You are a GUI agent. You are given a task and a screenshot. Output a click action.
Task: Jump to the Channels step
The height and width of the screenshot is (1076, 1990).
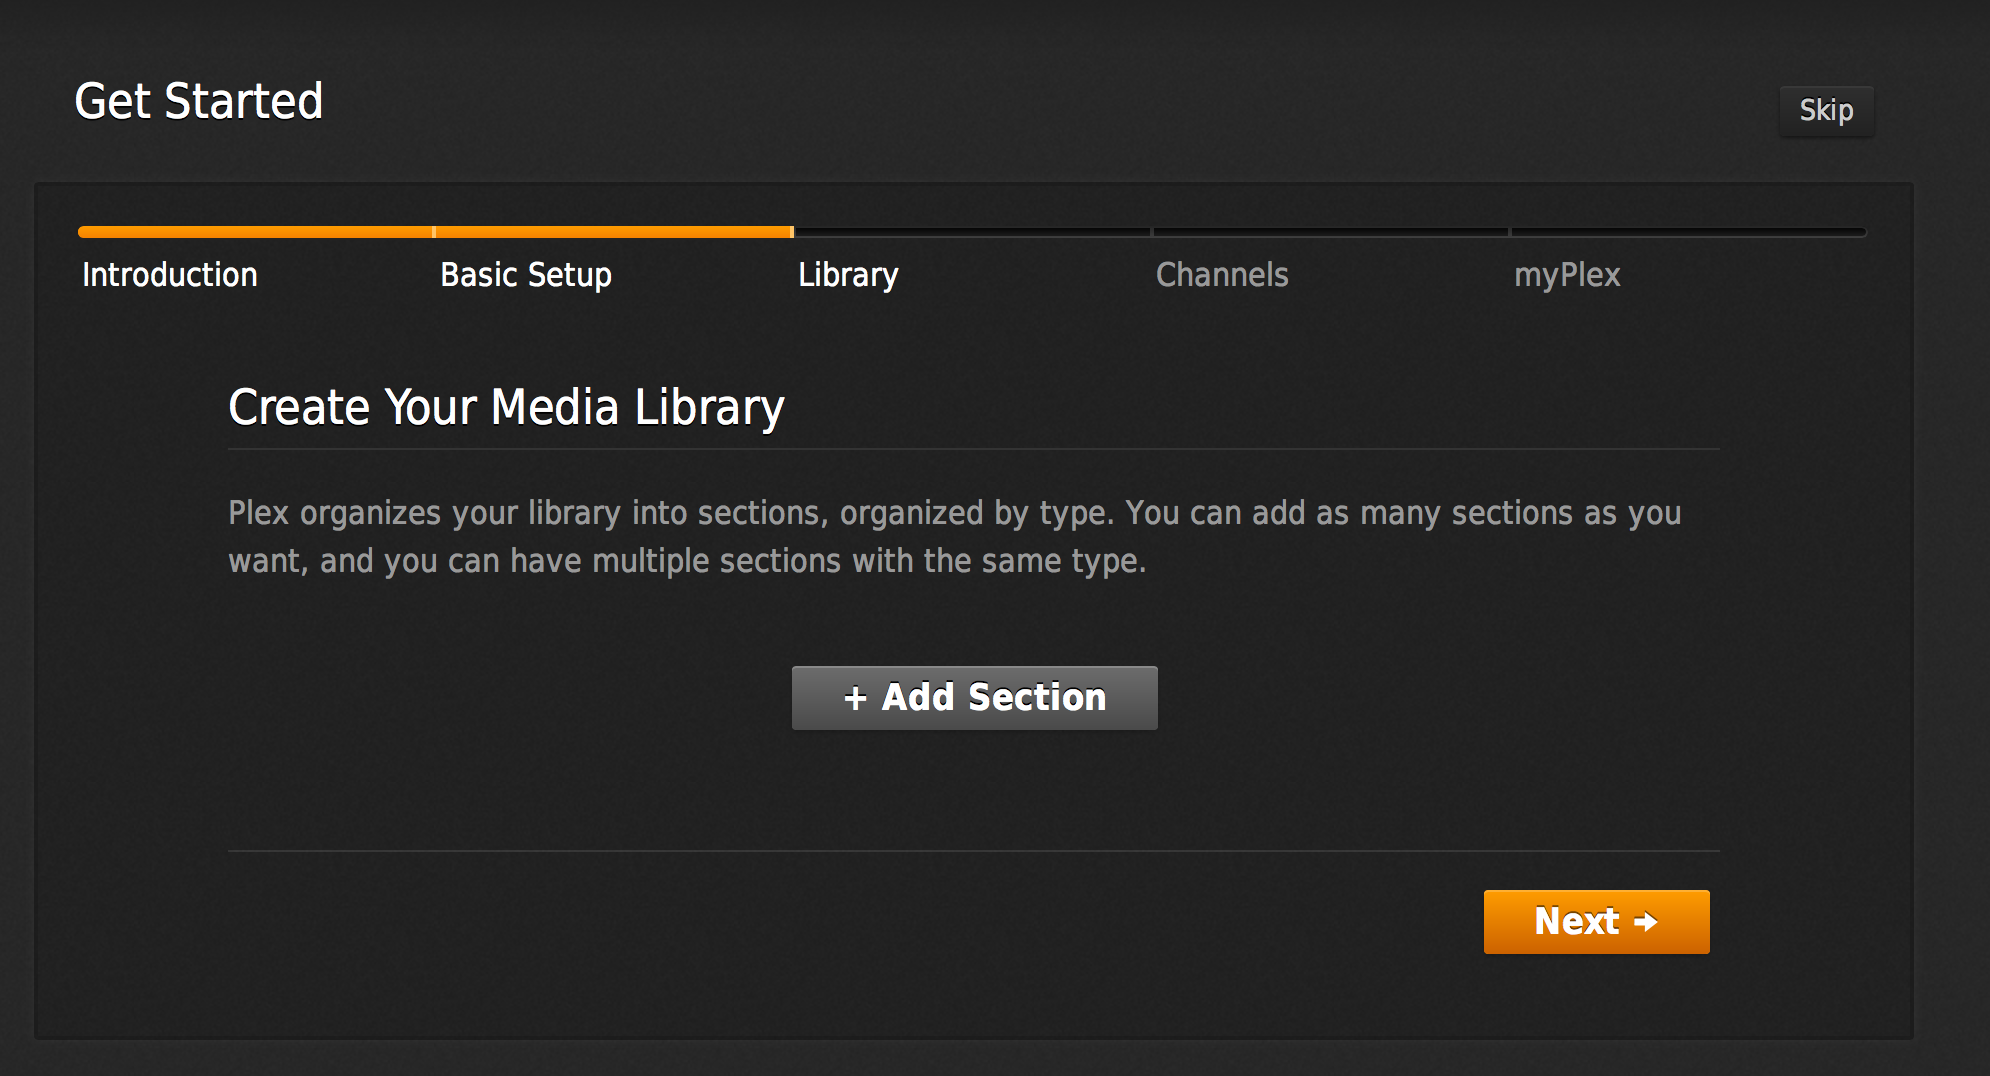pyautogui.click(x=1222, y=275)
